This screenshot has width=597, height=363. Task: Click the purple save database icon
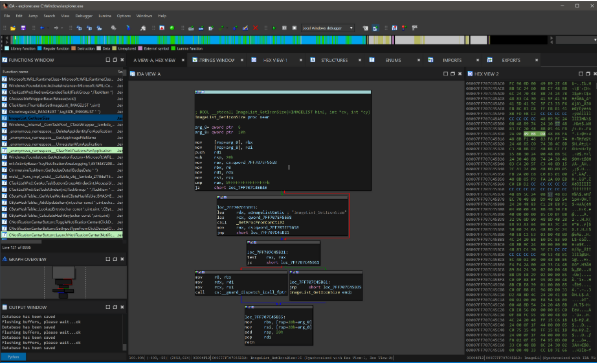[23, 28]
